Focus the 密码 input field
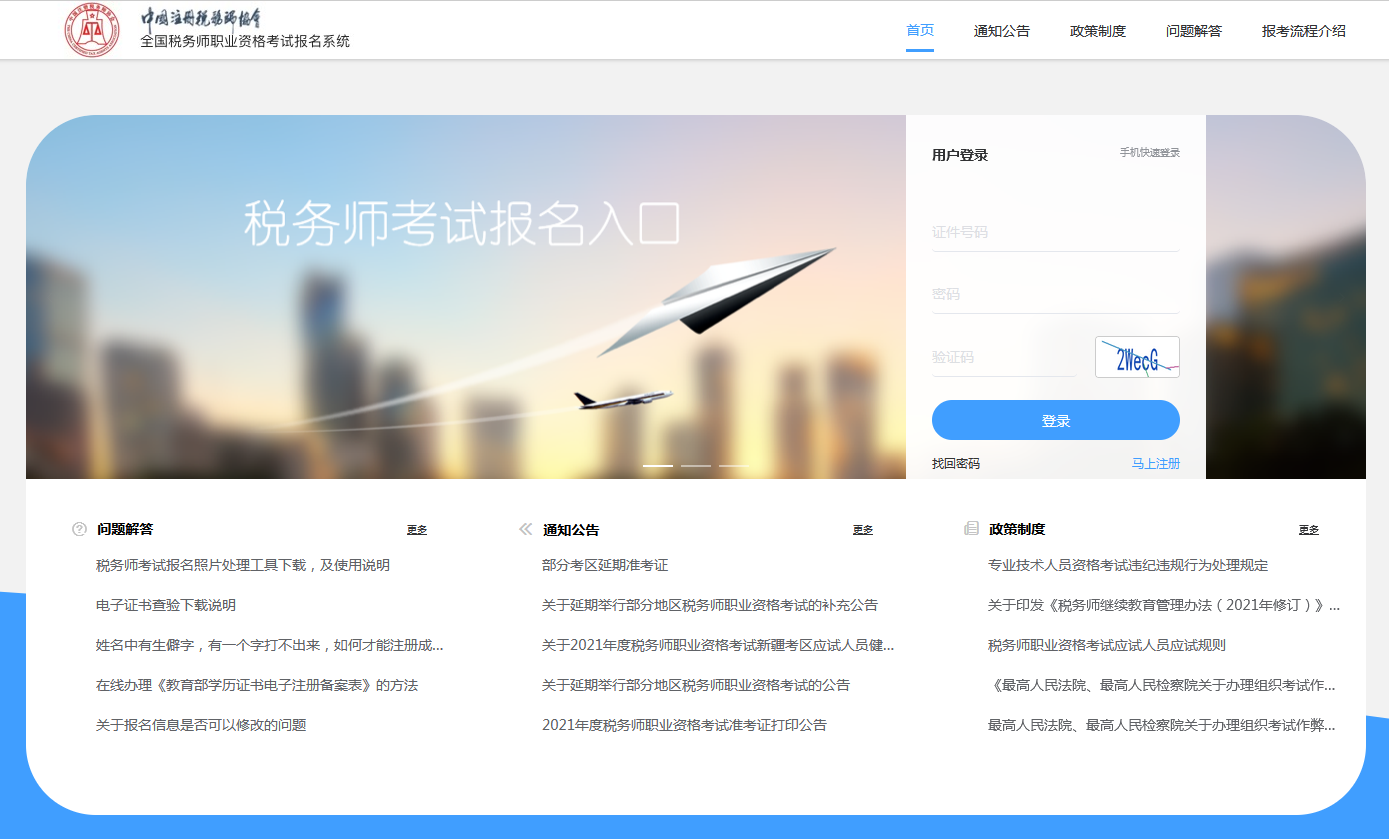The image size is (1389, 839). [1055, 294]
